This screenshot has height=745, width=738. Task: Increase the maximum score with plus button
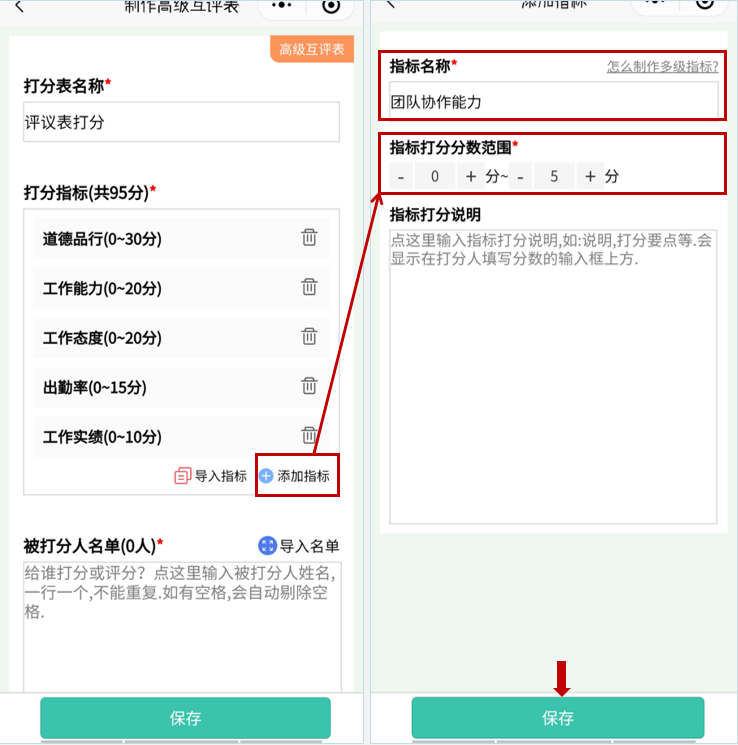[590, 177]
